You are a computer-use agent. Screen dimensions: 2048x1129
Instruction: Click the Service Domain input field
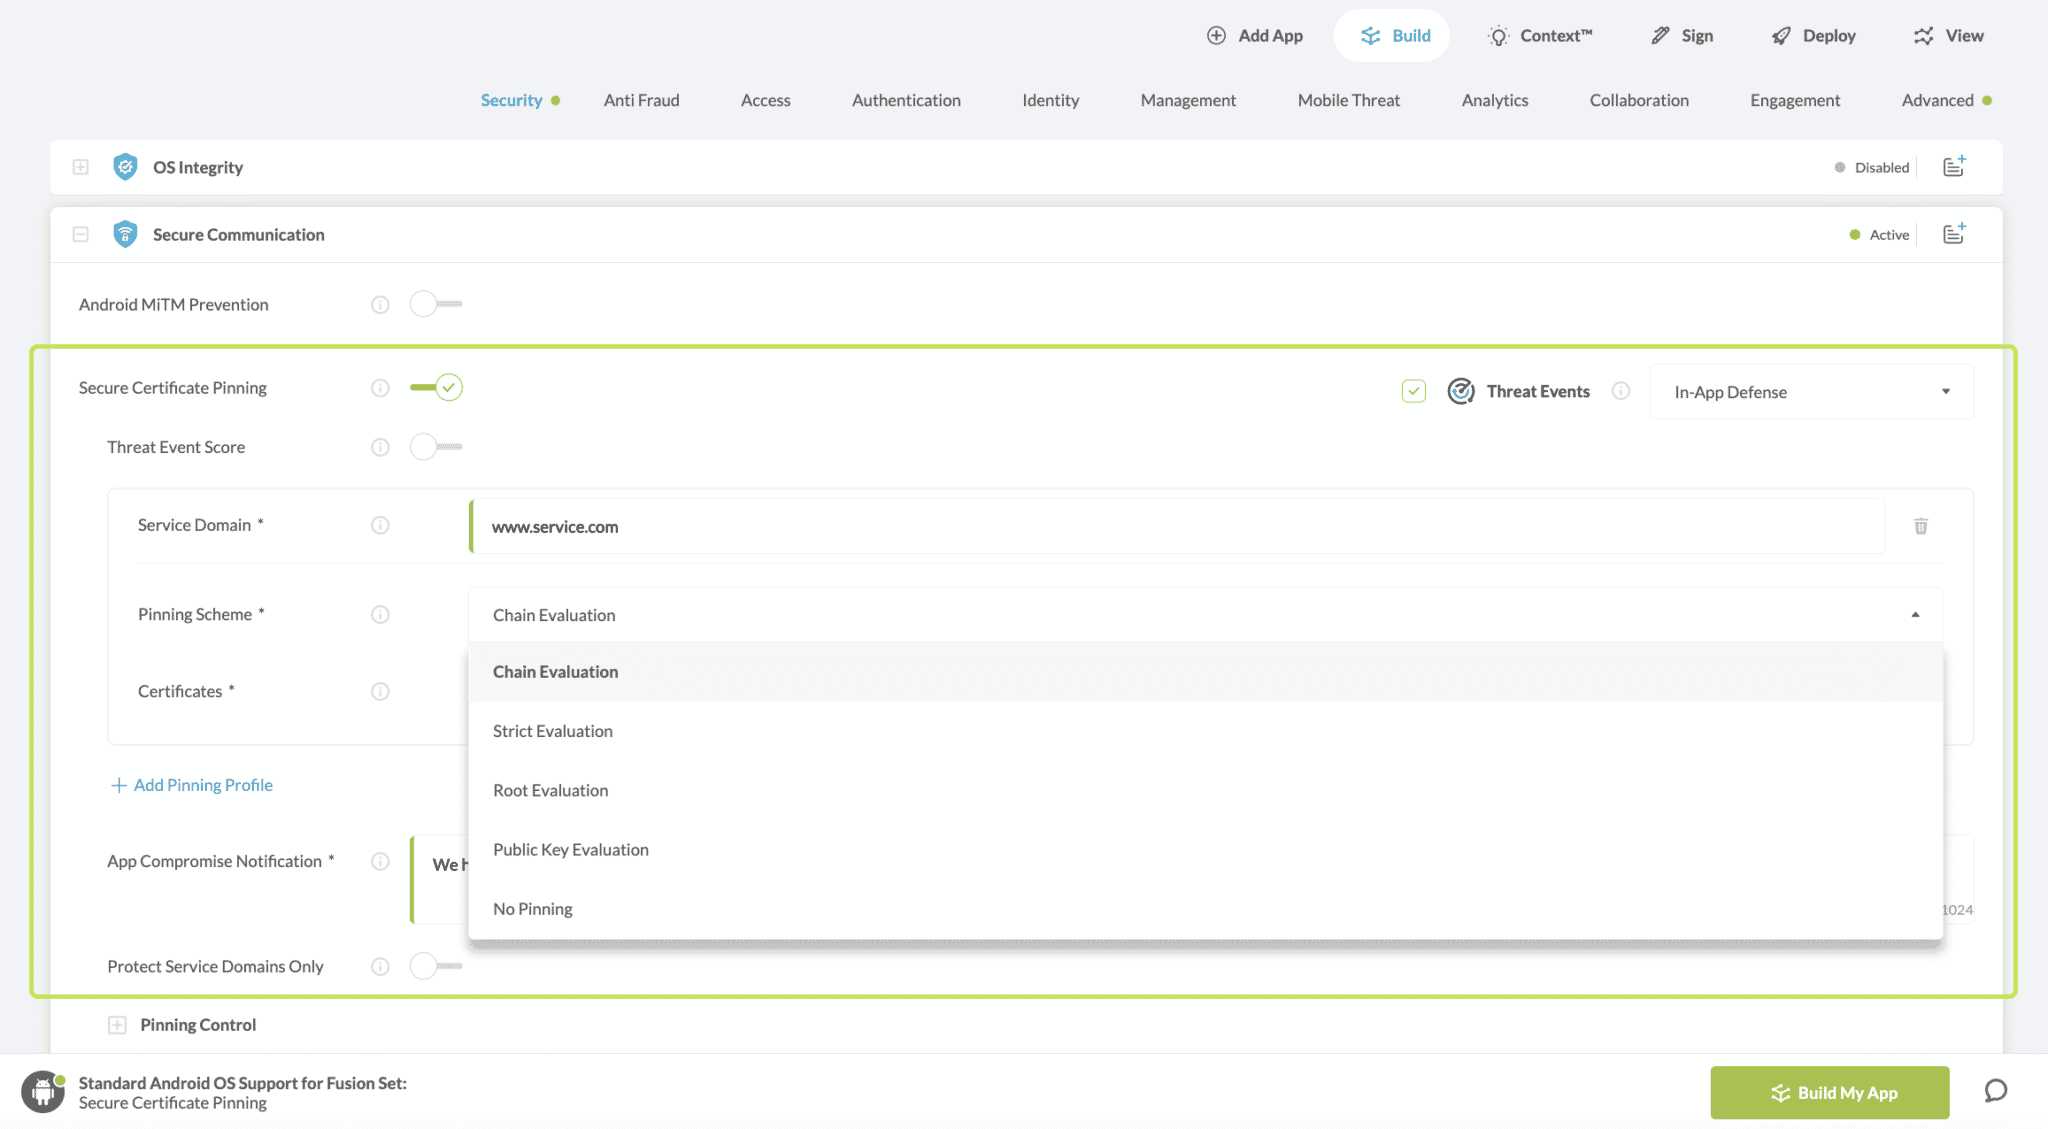[1176, 527]
